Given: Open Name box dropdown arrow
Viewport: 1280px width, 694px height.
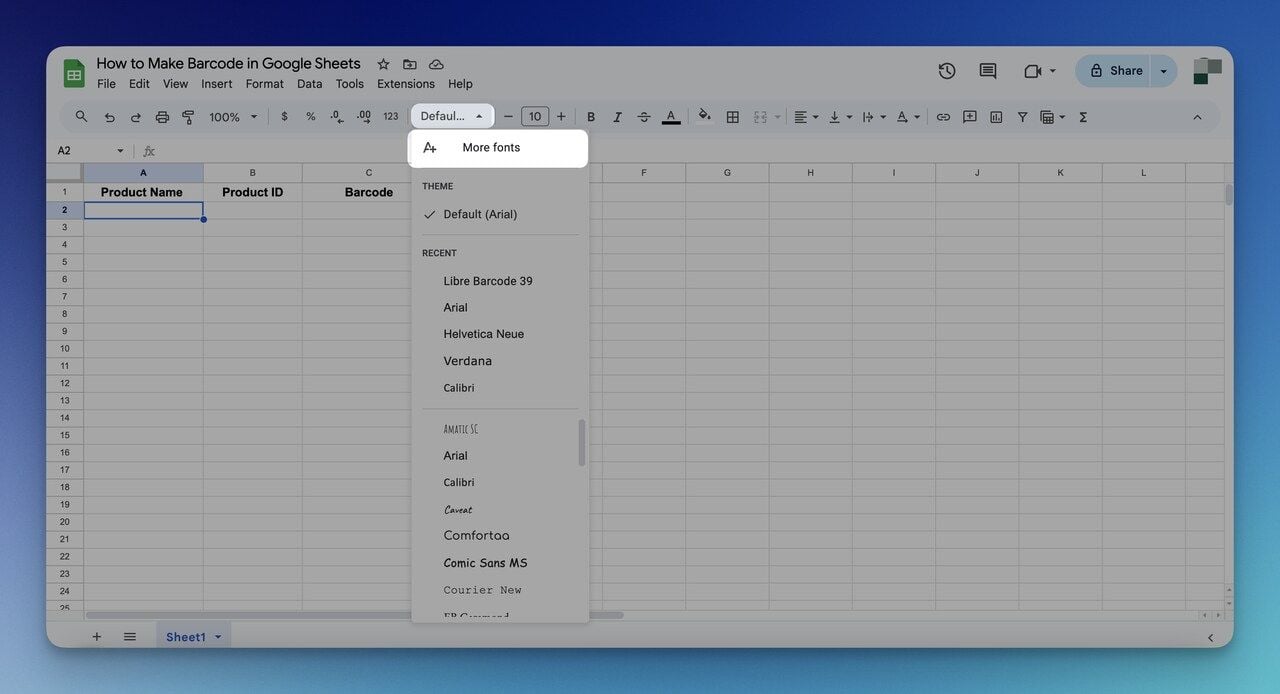Looking at the screenshot, I should 120,151.
